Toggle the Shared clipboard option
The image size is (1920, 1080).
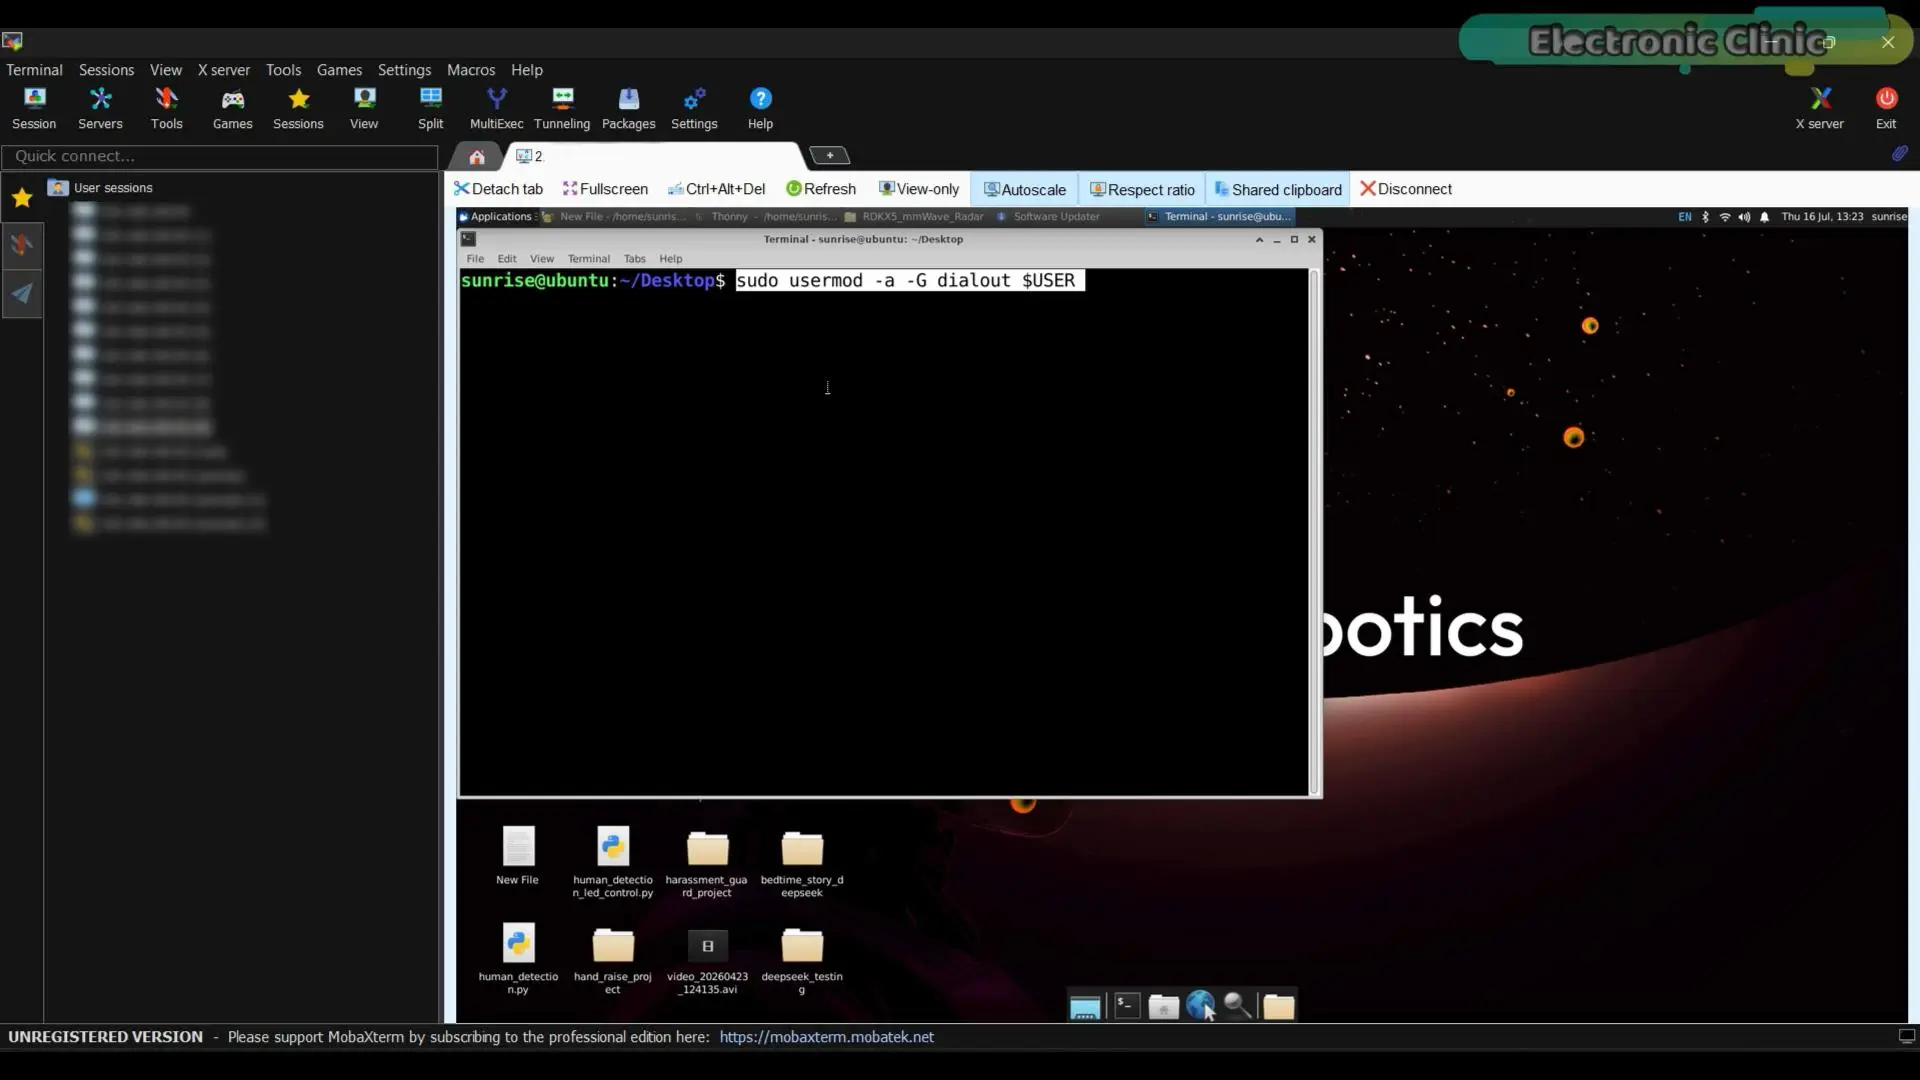click(x=1278, y=190)
